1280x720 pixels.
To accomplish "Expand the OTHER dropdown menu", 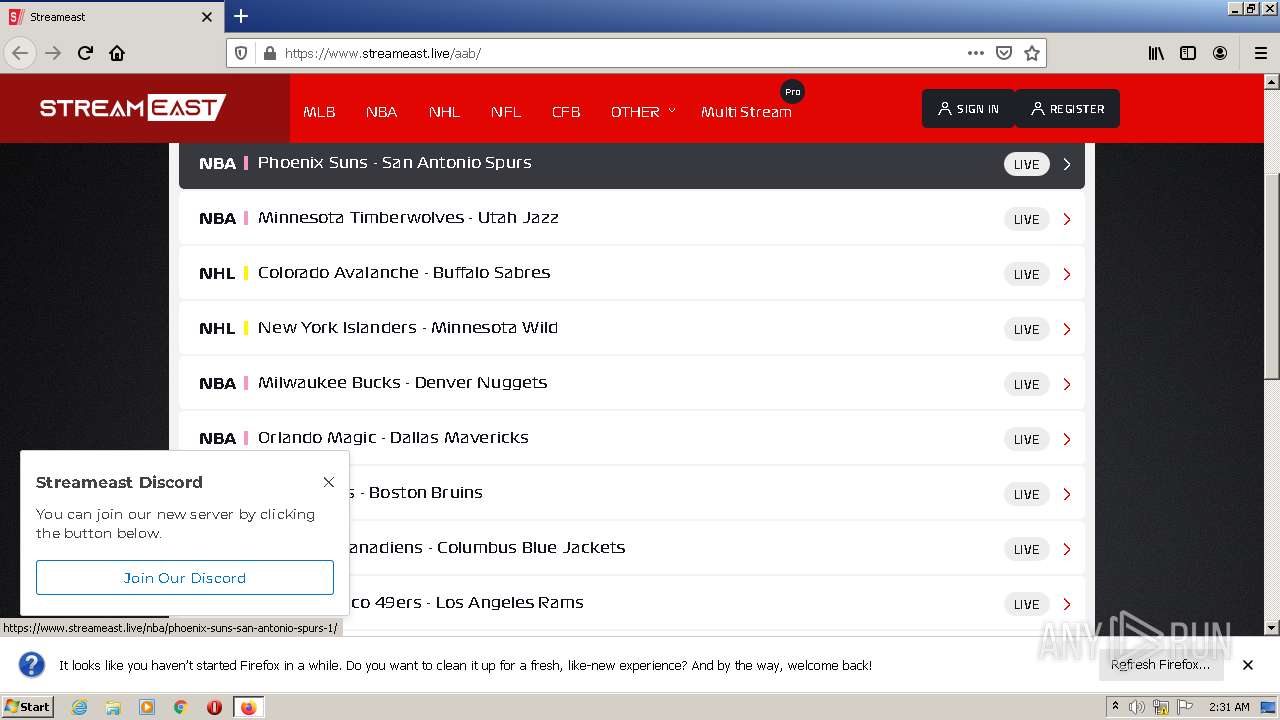I will click(x=643, y=112).
